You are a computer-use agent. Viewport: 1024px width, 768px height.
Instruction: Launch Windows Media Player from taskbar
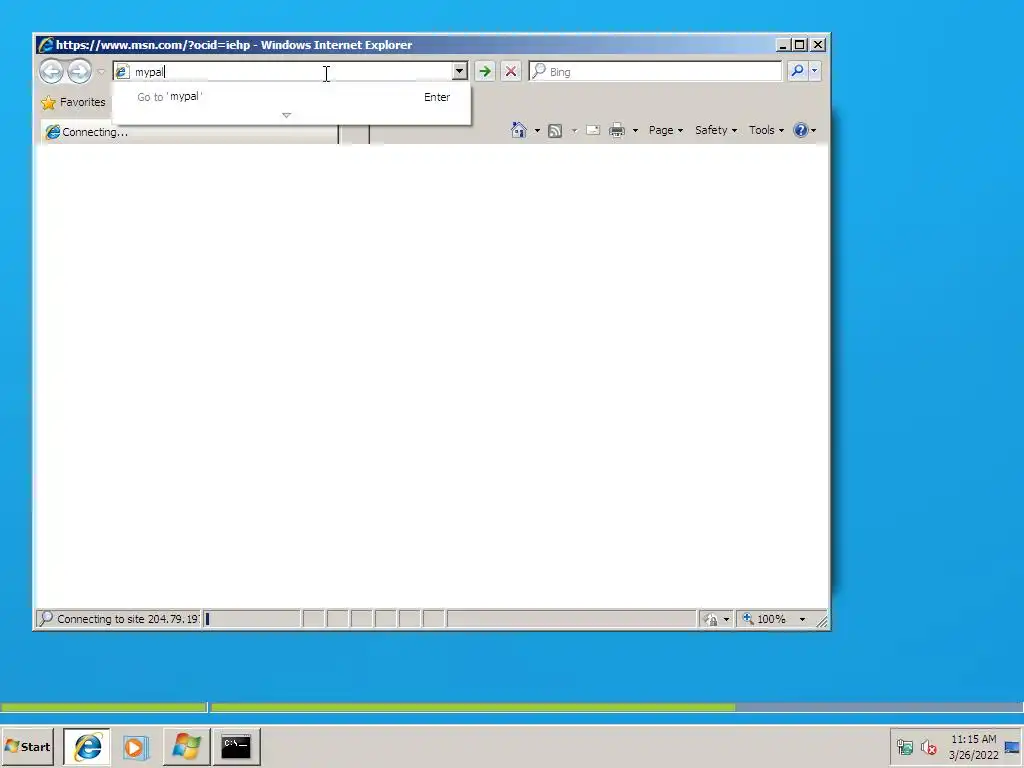pyautogui.click(x=136, y=747)
